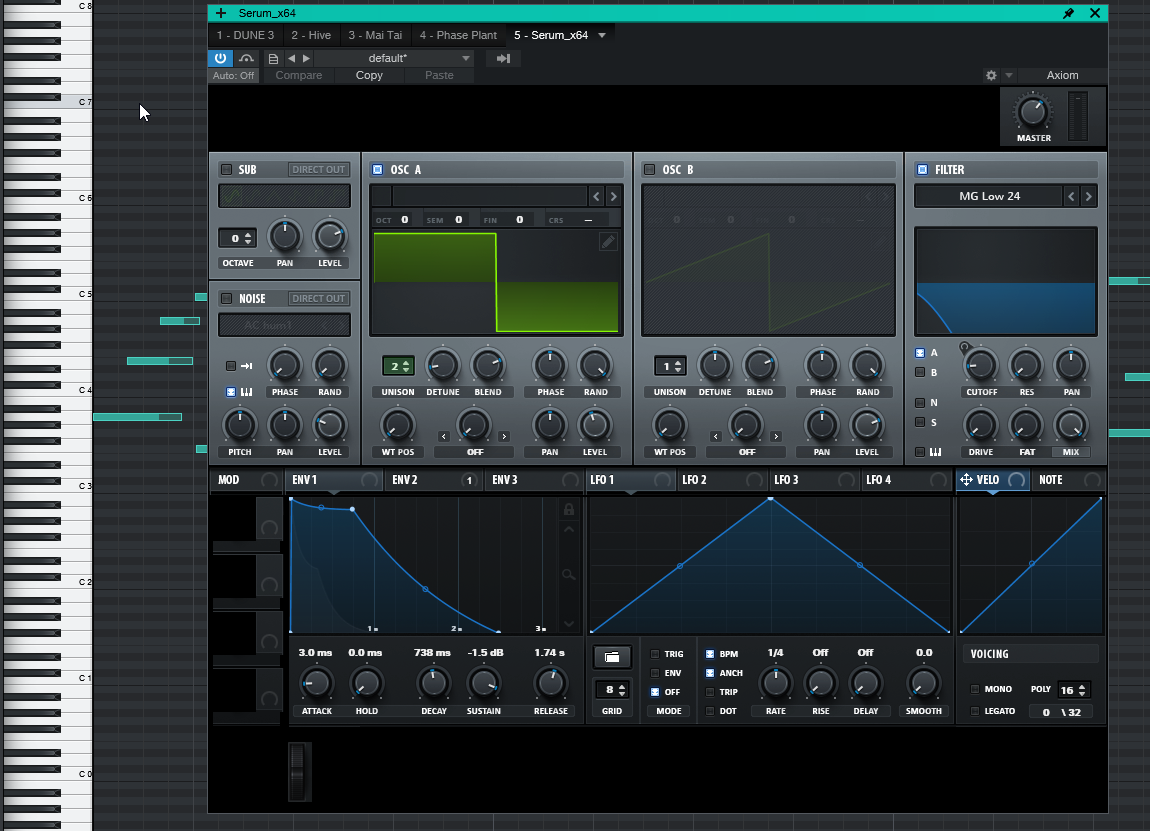The image size is (1150, 831).
Task: Adjust the filter CUTOFF knob
Action: tap(981, 365)
